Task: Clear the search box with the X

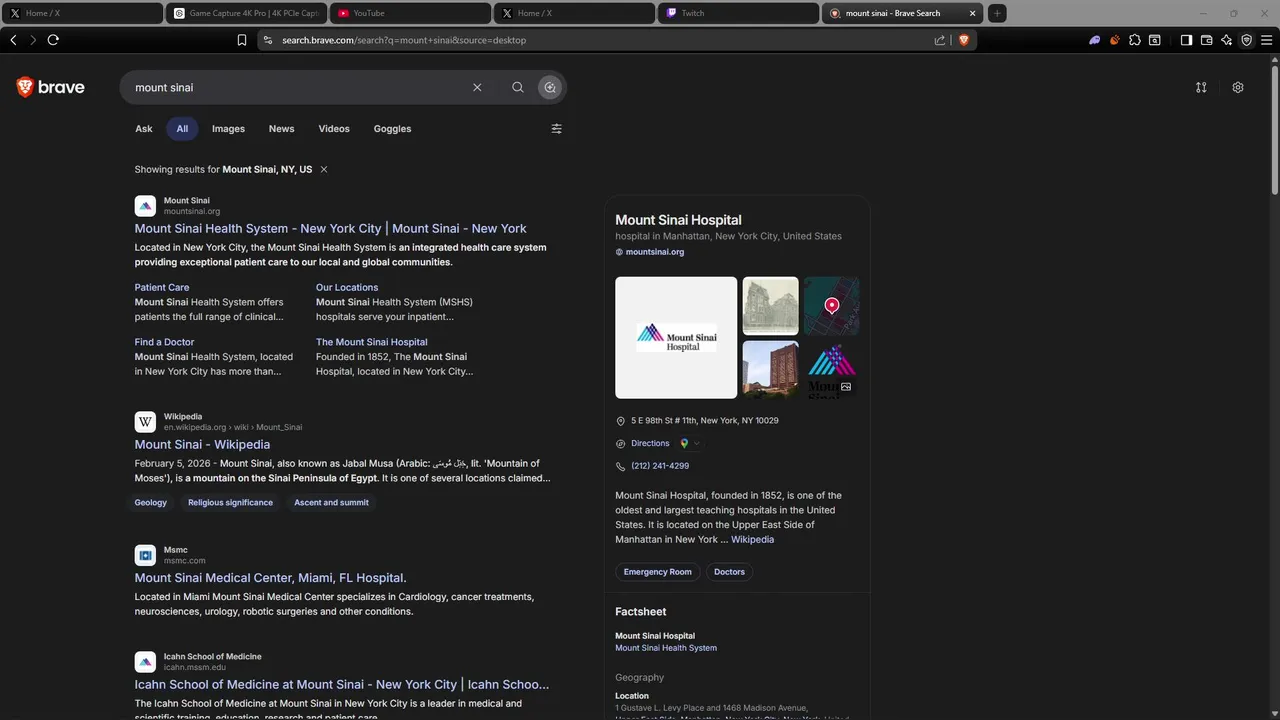Action: [x=477, y=87]
